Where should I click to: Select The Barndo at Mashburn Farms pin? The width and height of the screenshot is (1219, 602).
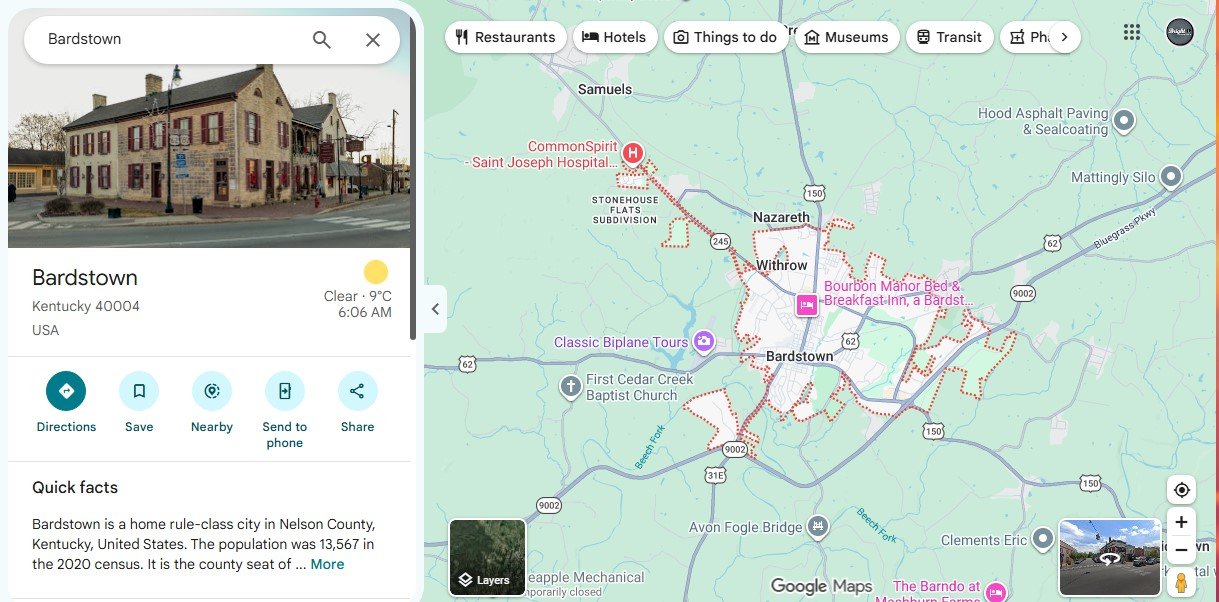click(x=995, y=592)
